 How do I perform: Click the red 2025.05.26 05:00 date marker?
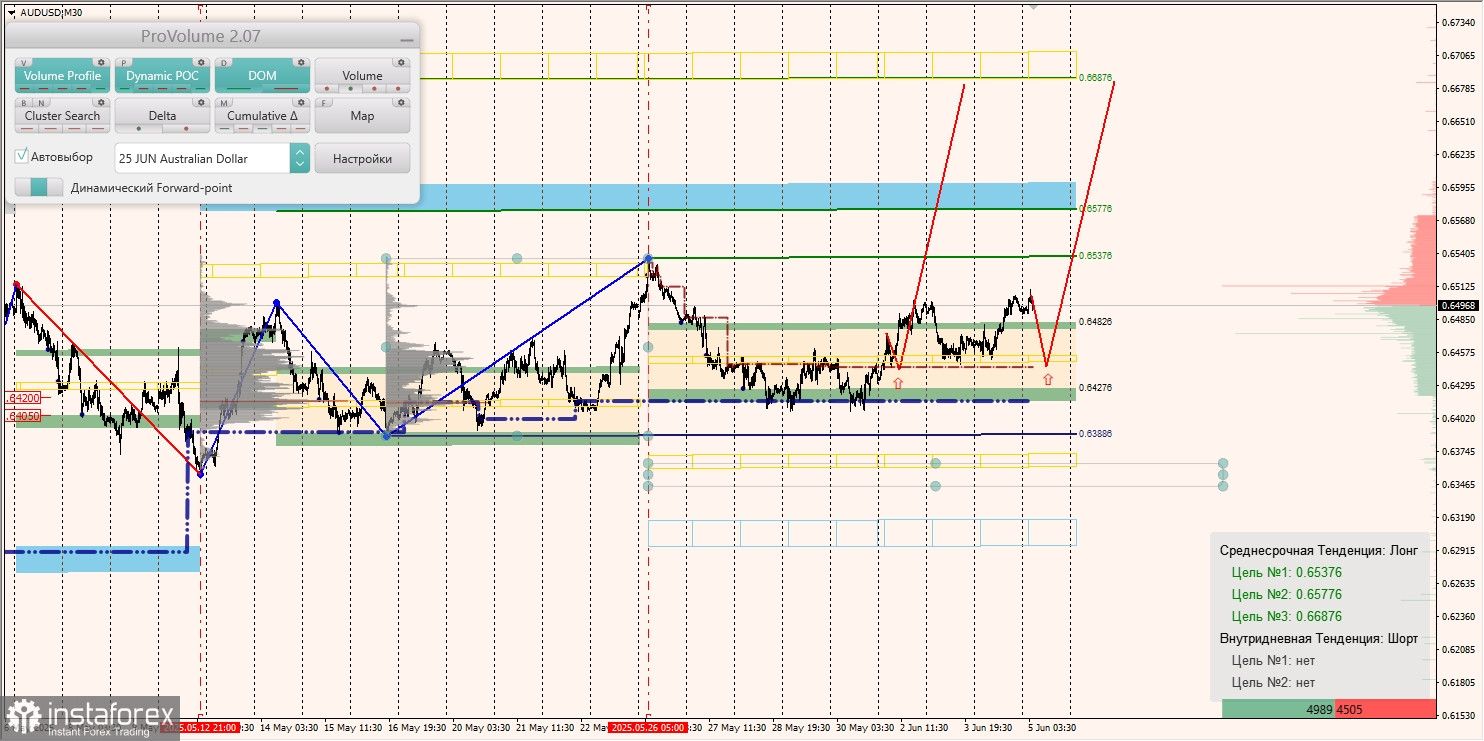[x=648, y=728]
